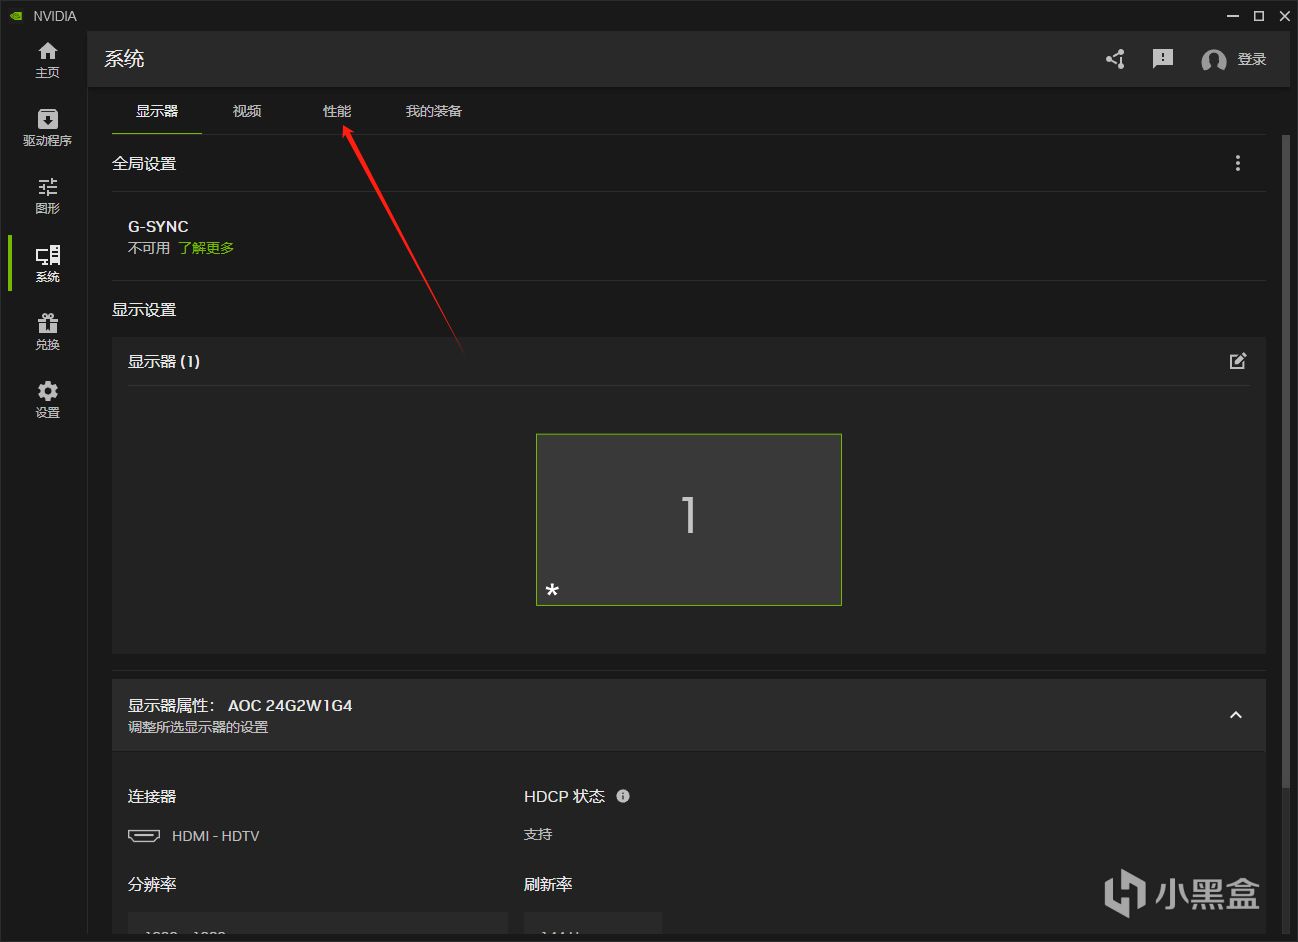Switch to the 我的装备 tab
This screenshot has height=942, width=1298.
tap(434, 111)
